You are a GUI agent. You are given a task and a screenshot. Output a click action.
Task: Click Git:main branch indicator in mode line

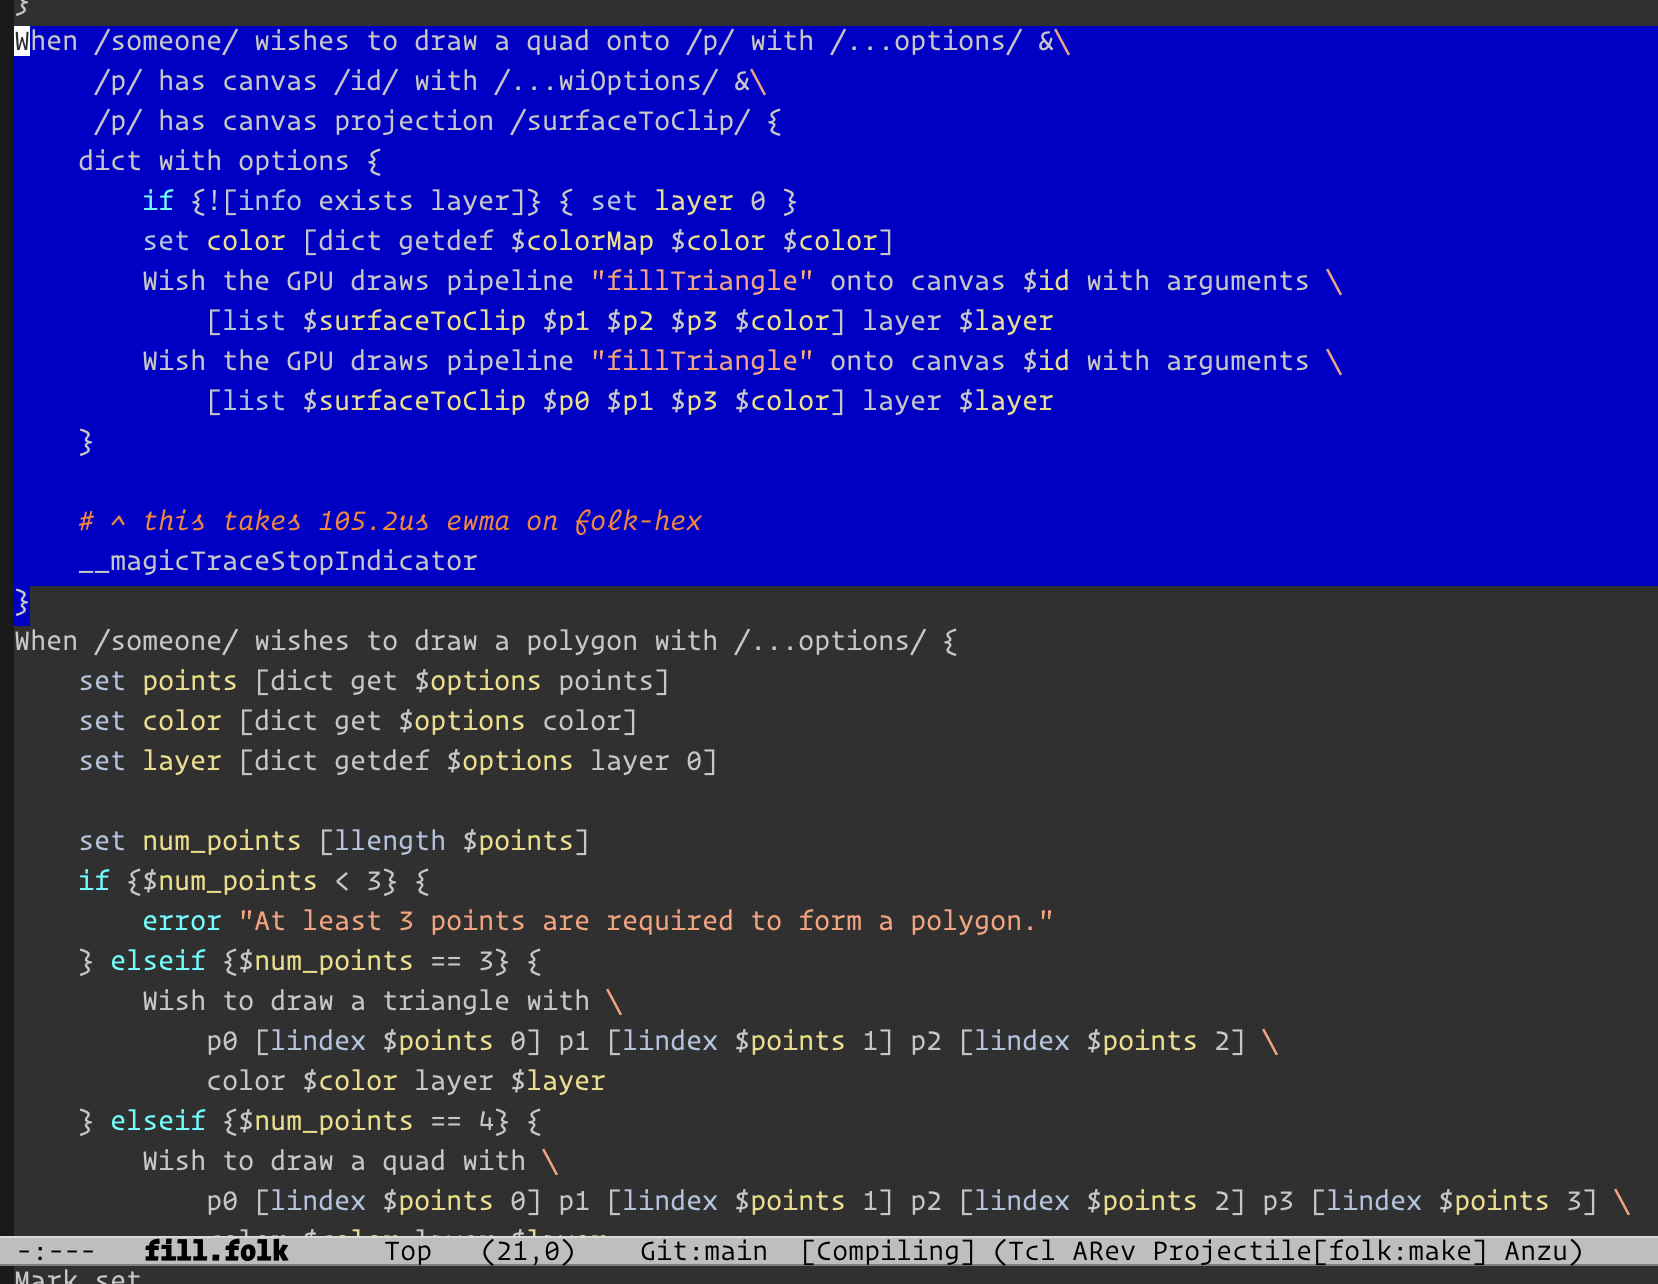coord(703,1251)
